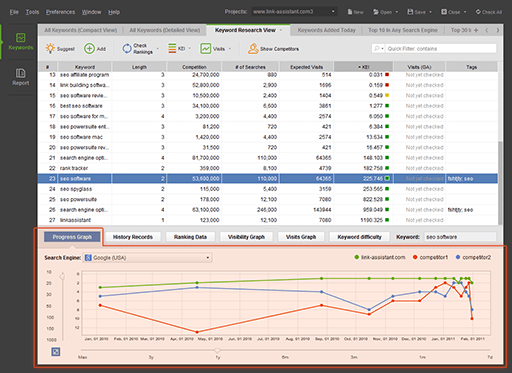Toggle competitor1 series in graph legend
The image size is (512, 373).
pos(430,257)
